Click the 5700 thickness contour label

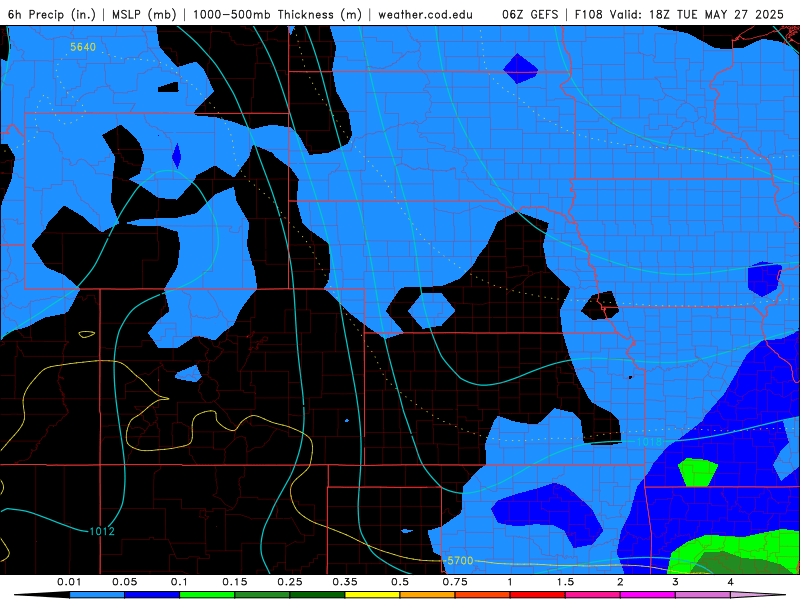click(460, 561)
